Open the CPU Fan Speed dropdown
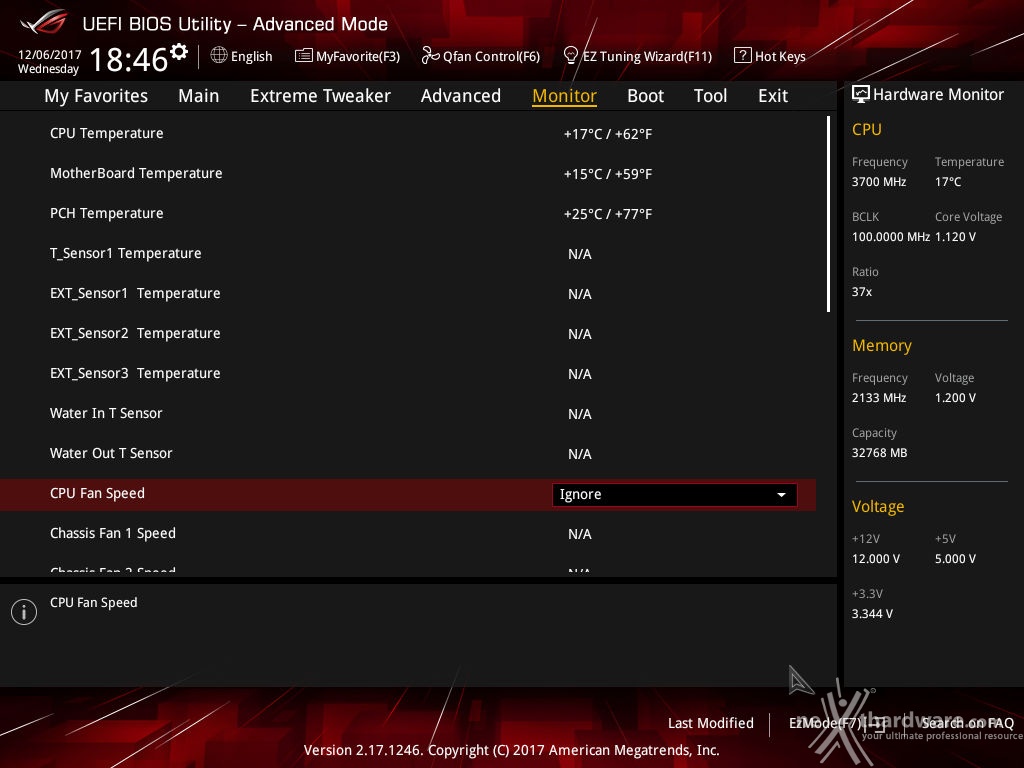The height and width of the screenshot is (768, 1024). tap(675, 494)
